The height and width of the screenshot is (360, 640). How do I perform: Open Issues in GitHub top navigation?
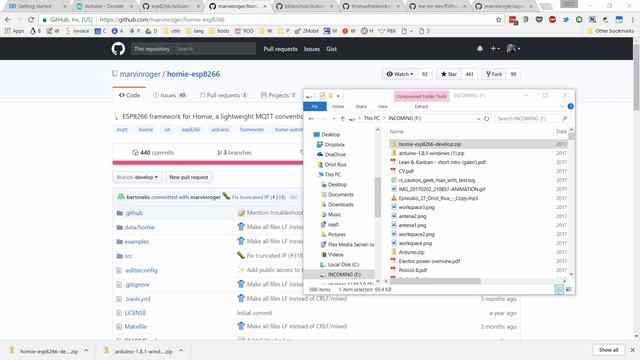pyautogui.click(x=312, y=49)
